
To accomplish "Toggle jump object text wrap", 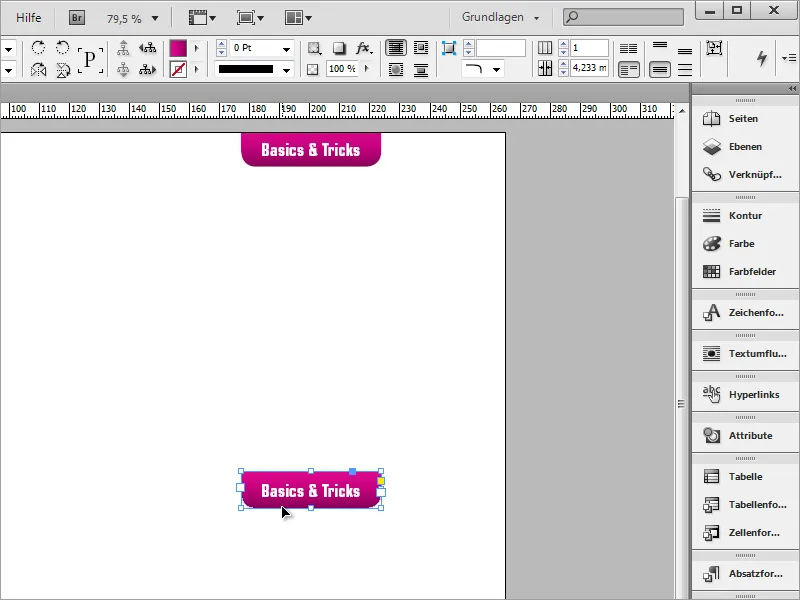I will (421, 69).
